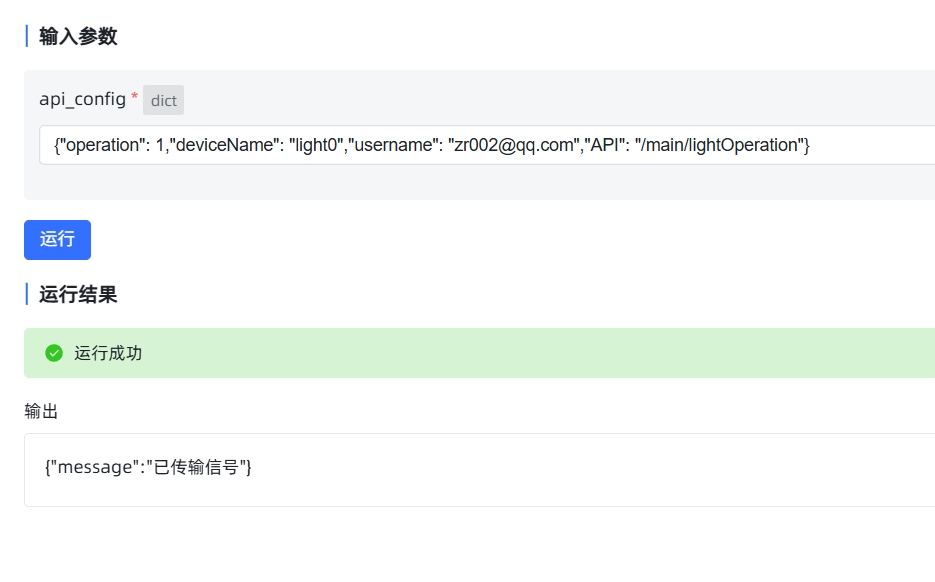Click the 输入参数 section heading
Image resolution: width=935 pixels, height=582 pixels.
pos(78,36)
